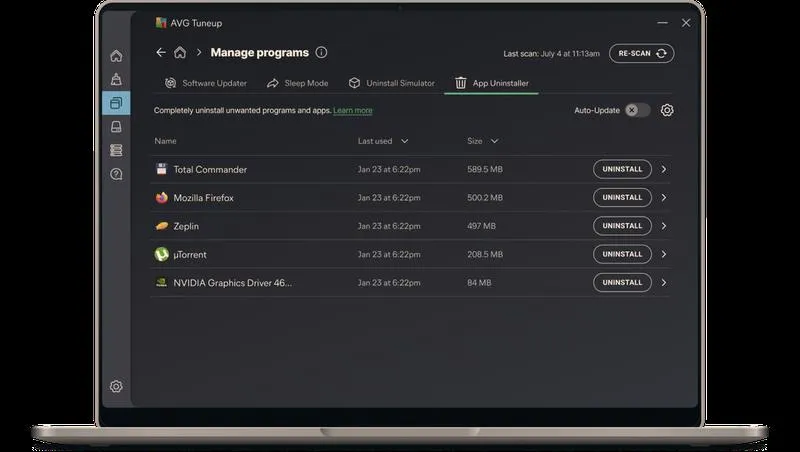Click the Total Commander program name
The width and height of the screenshot is (800, 452).
210,169
